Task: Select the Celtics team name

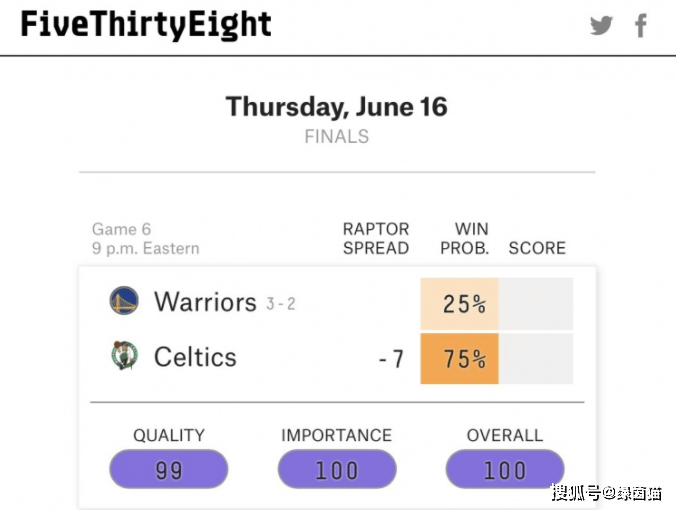Action: tap(195, 357)
